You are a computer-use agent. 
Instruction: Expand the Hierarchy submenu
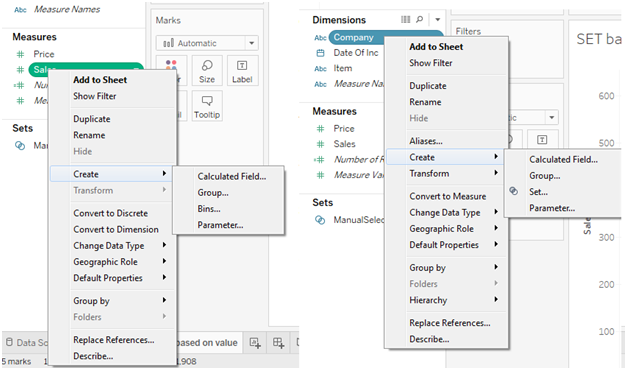click(x=447, y=300)
